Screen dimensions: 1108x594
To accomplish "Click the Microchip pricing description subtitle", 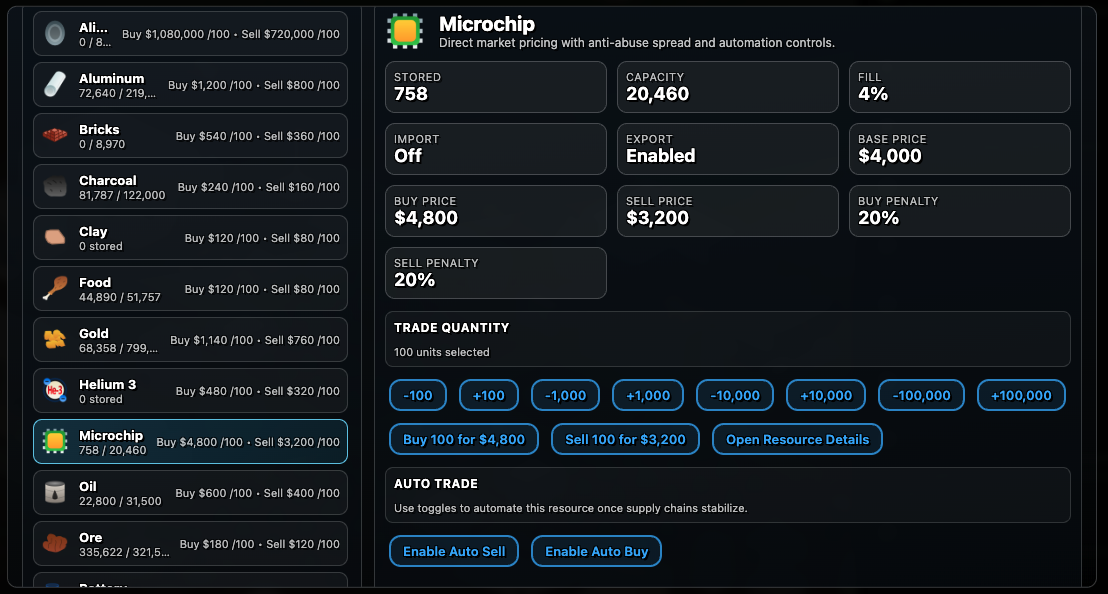I will pos(637,42).
